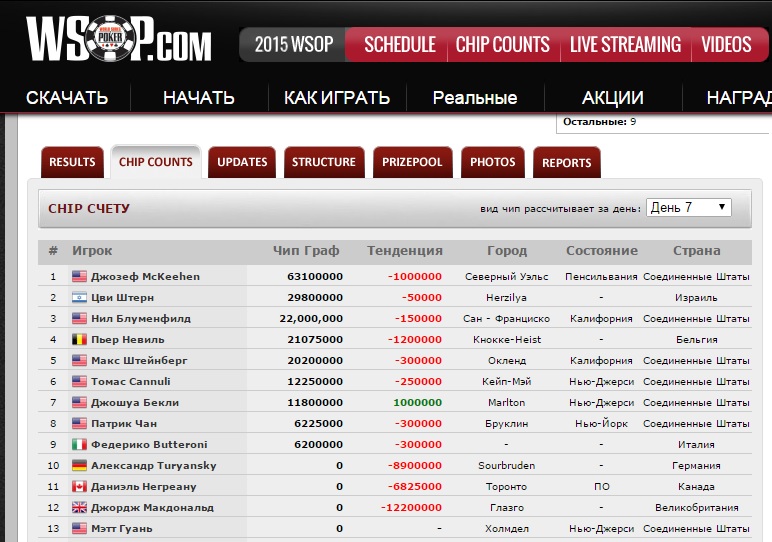Open the День 7 day selector dropdown
Image resolution: width=772 pixels, height=542 pixels.
tap(688, 207)
